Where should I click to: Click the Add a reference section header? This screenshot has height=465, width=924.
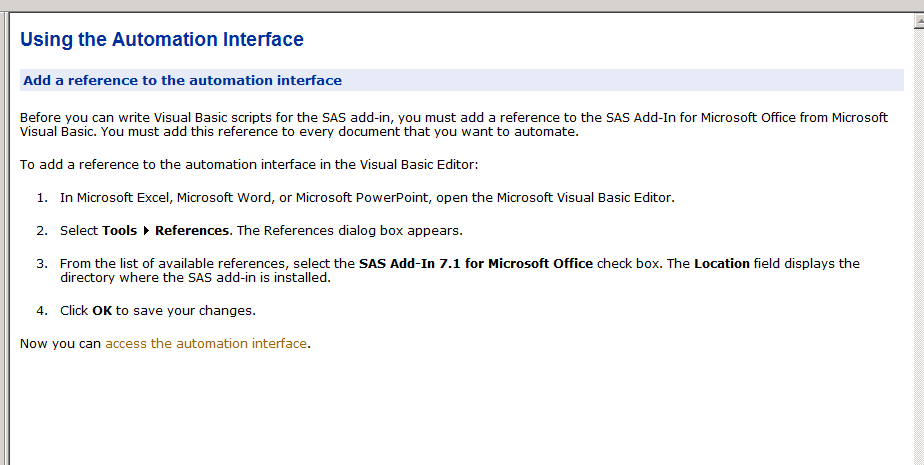[x=461, y=80]
